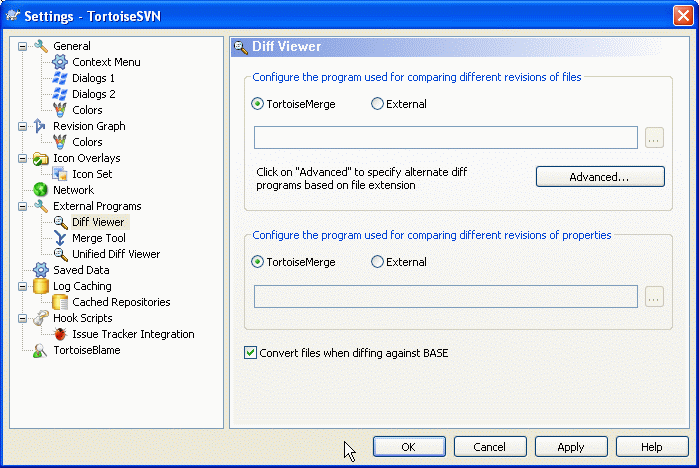Click the Context Menu gear icon
699x468 pixels.
[x=60, y=62]
